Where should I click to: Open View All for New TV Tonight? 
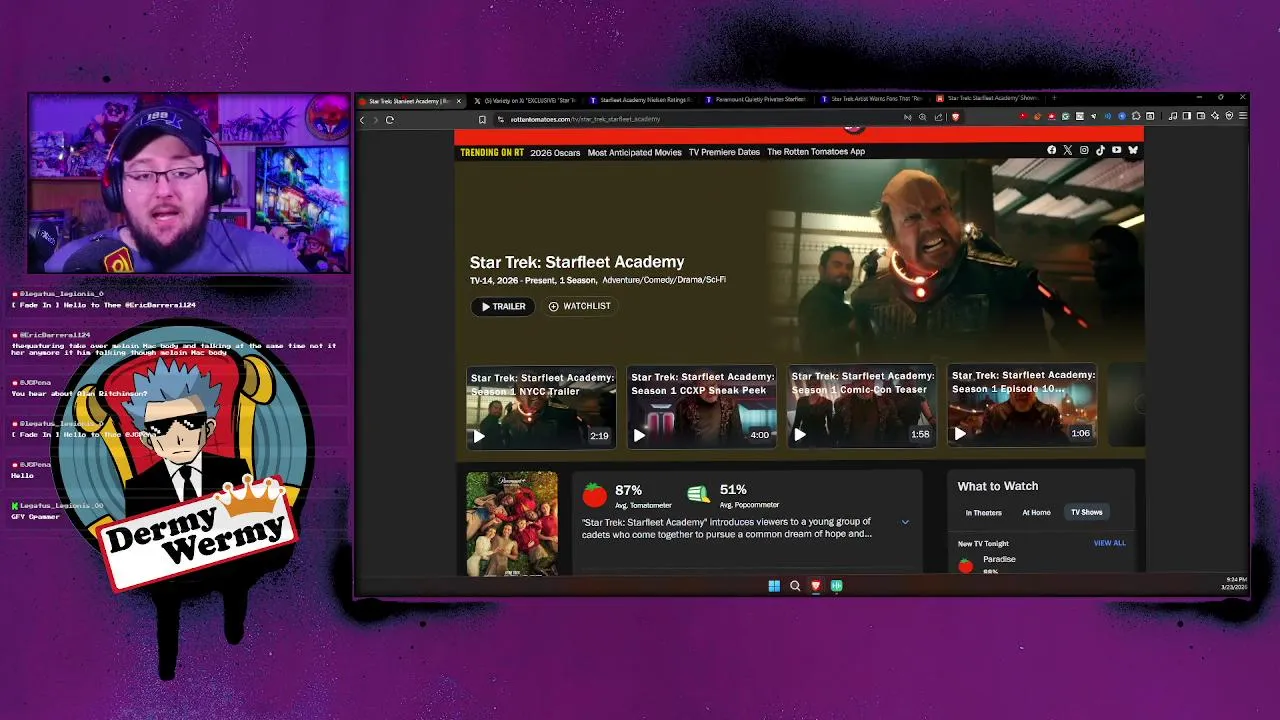coord(1109,543)
